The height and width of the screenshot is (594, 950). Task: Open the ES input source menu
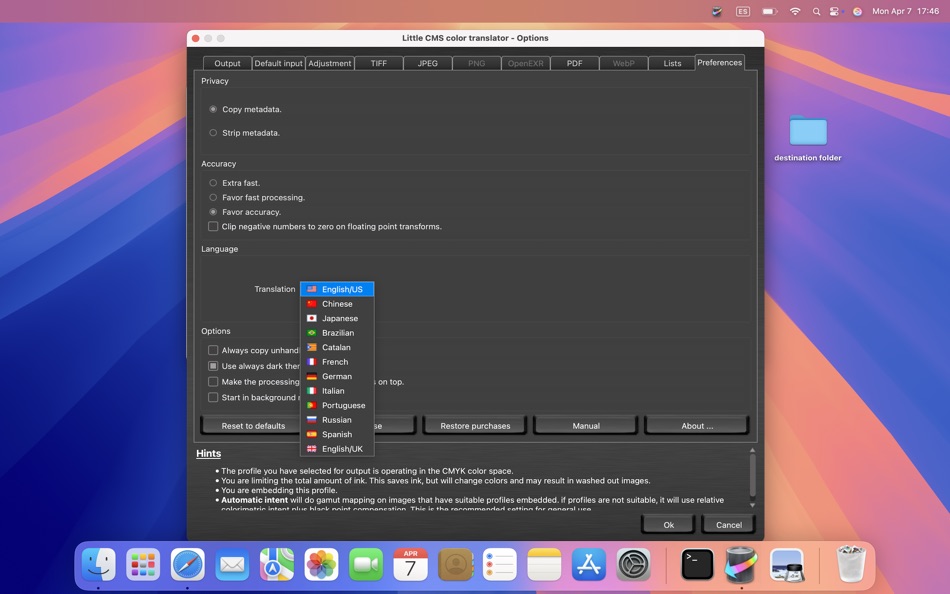point(743,11)
